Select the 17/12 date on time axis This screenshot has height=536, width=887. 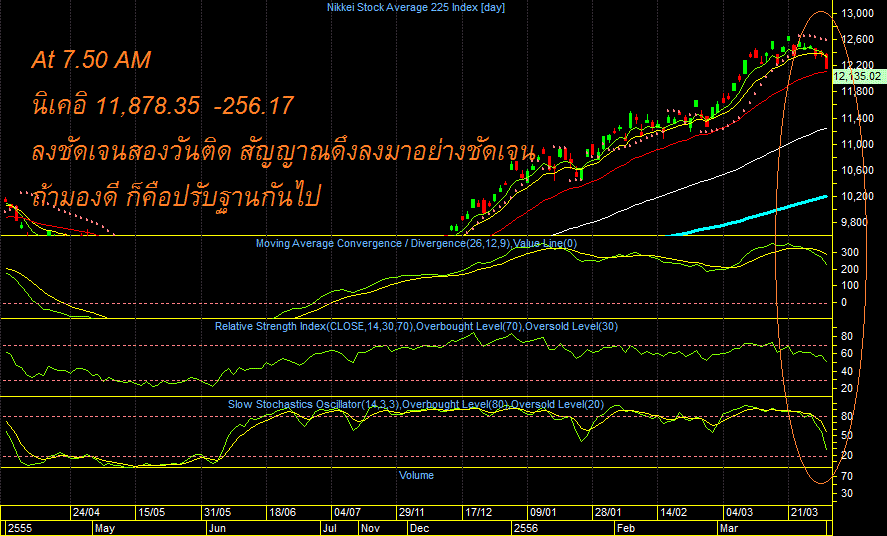(x=479, y=512)
